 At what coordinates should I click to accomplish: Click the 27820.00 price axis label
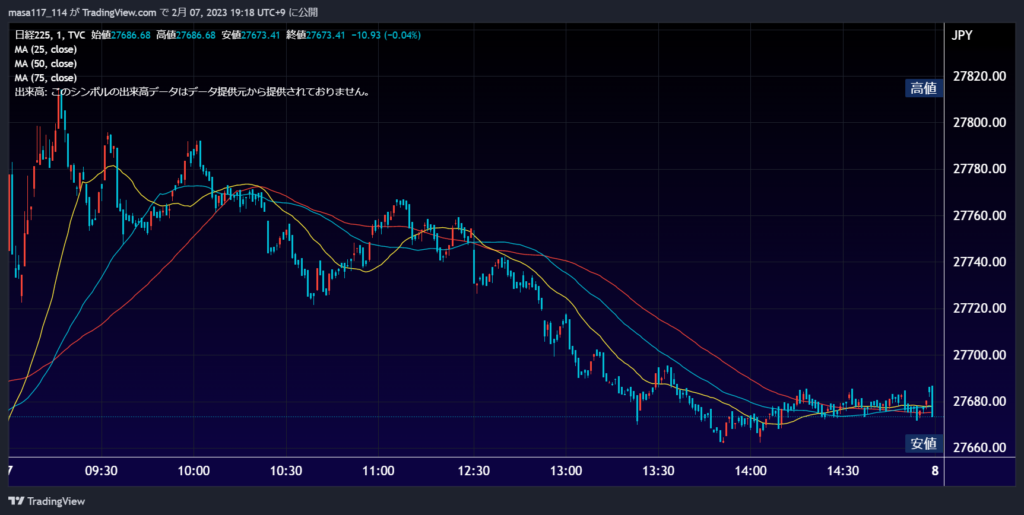tap(980, 76)
